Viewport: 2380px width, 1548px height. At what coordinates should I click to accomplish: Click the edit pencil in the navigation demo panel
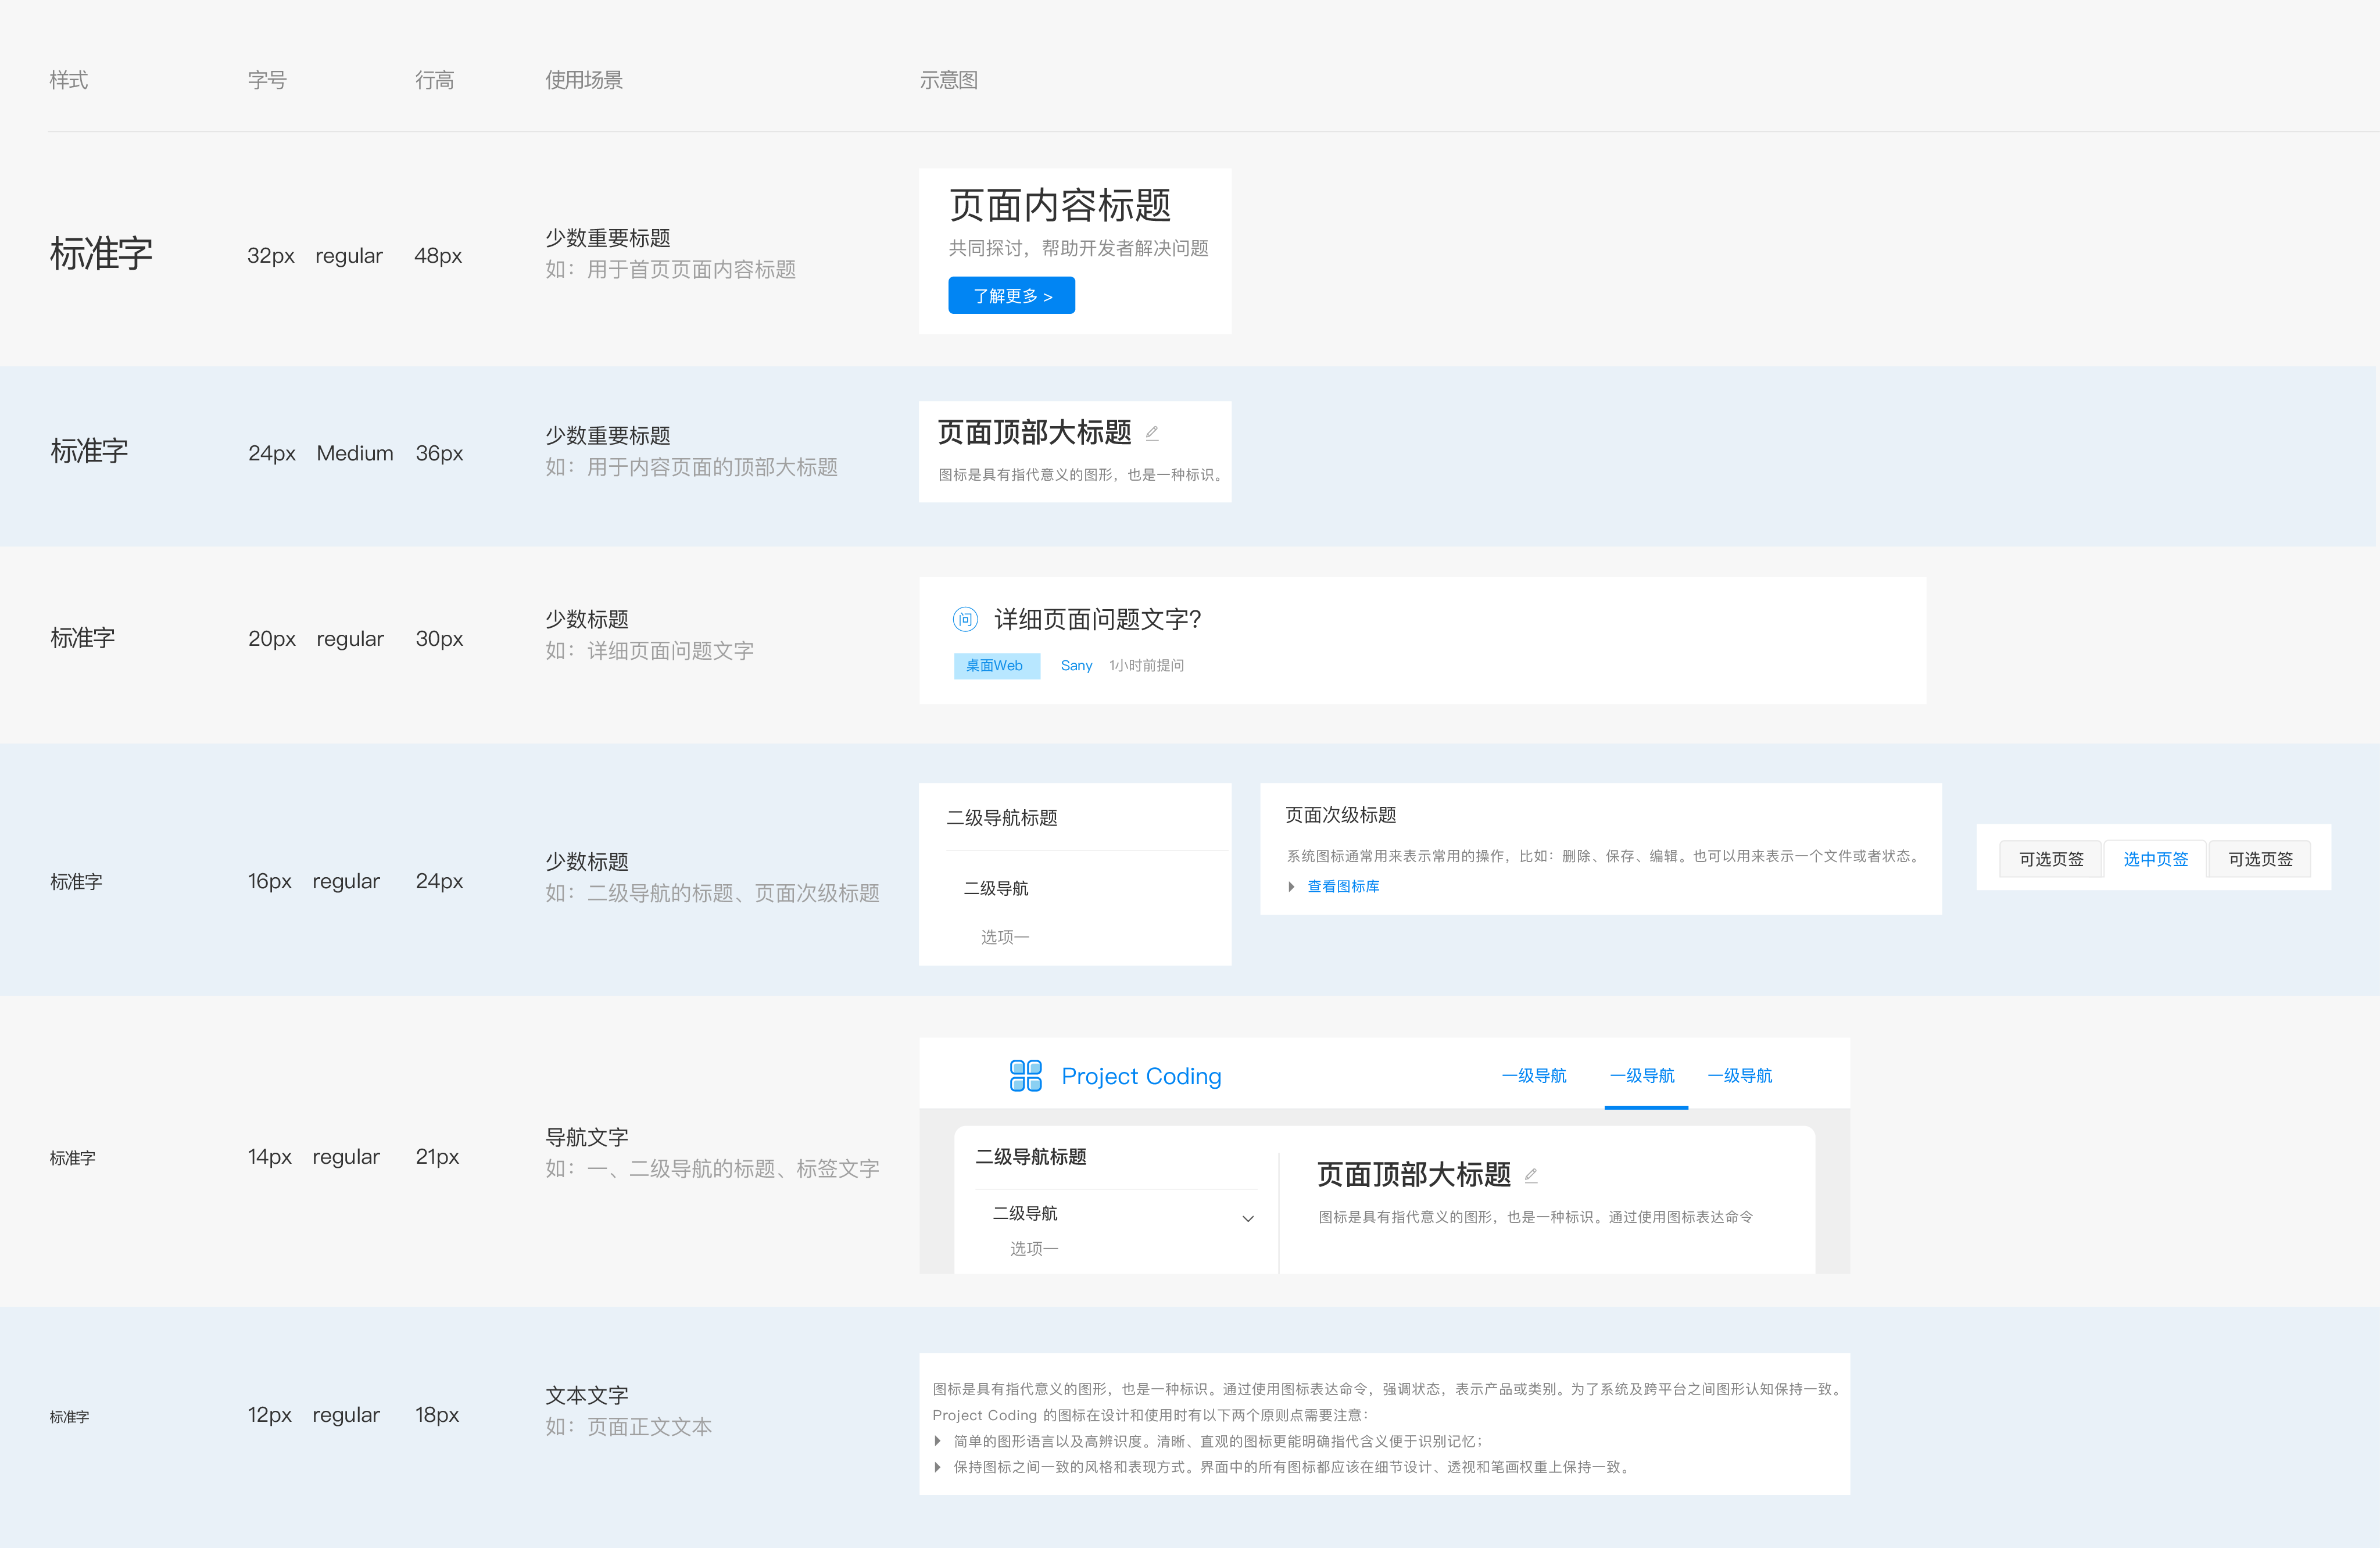1530,1175
